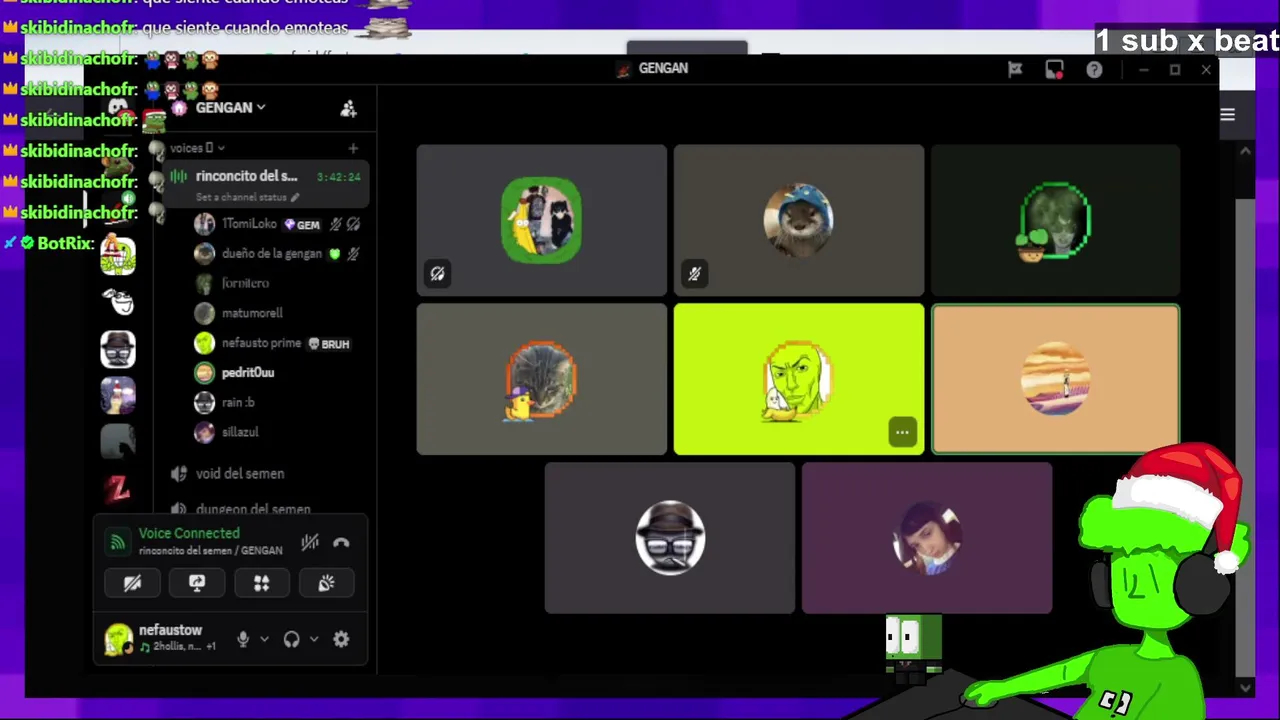This screenshot has height=720, width=1280.
Task: Click the muted mic icon on otter tile
Action: (694, 273)
